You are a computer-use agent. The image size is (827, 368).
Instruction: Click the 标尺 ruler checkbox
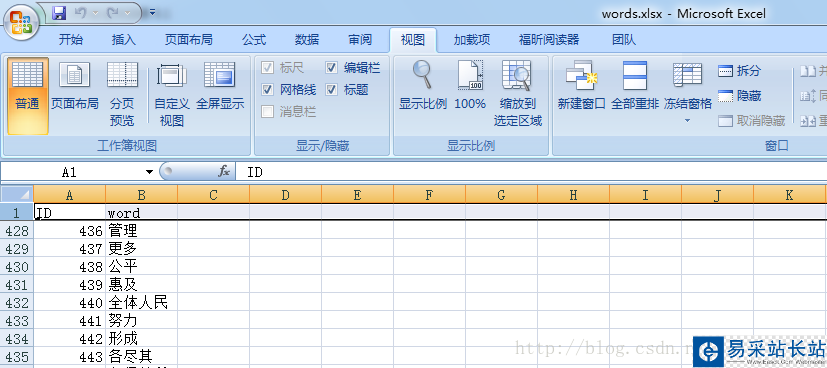point(267,67)
